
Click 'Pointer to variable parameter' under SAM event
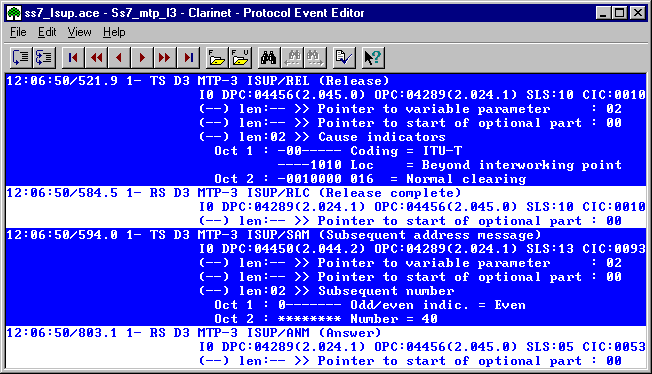(x=410, y=263)
